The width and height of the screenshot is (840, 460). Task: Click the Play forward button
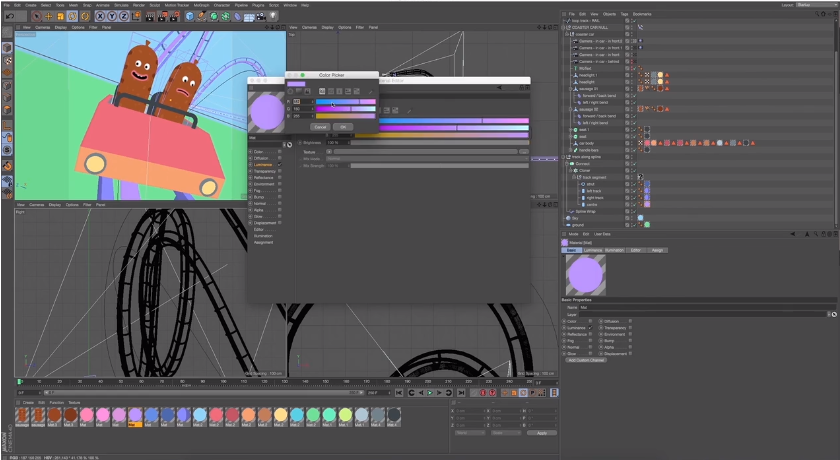[430, 393]
